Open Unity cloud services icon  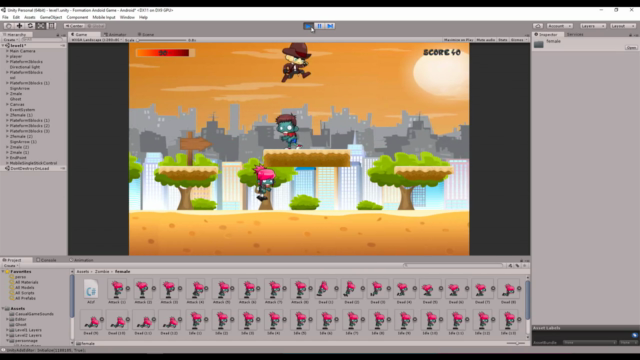point(538,26)
